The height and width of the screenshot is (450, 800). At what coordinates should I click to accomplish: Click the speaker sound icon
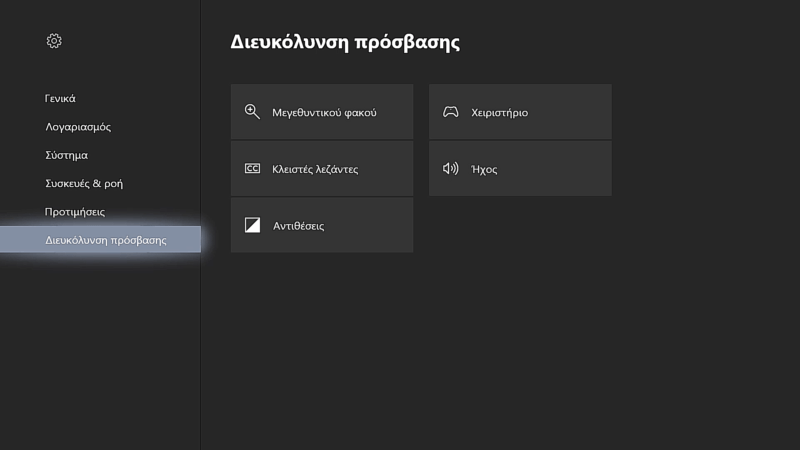[451, 169]
